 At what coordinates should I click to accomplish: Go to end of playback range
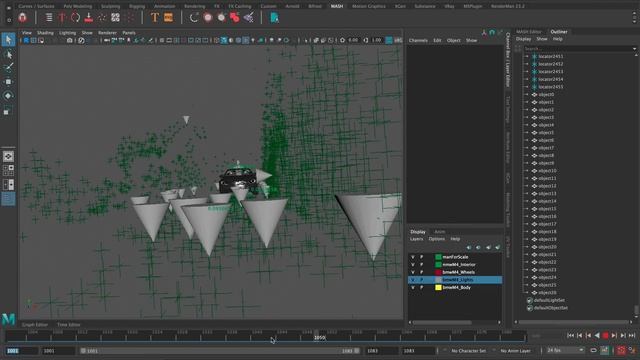[x=632, y=335]
